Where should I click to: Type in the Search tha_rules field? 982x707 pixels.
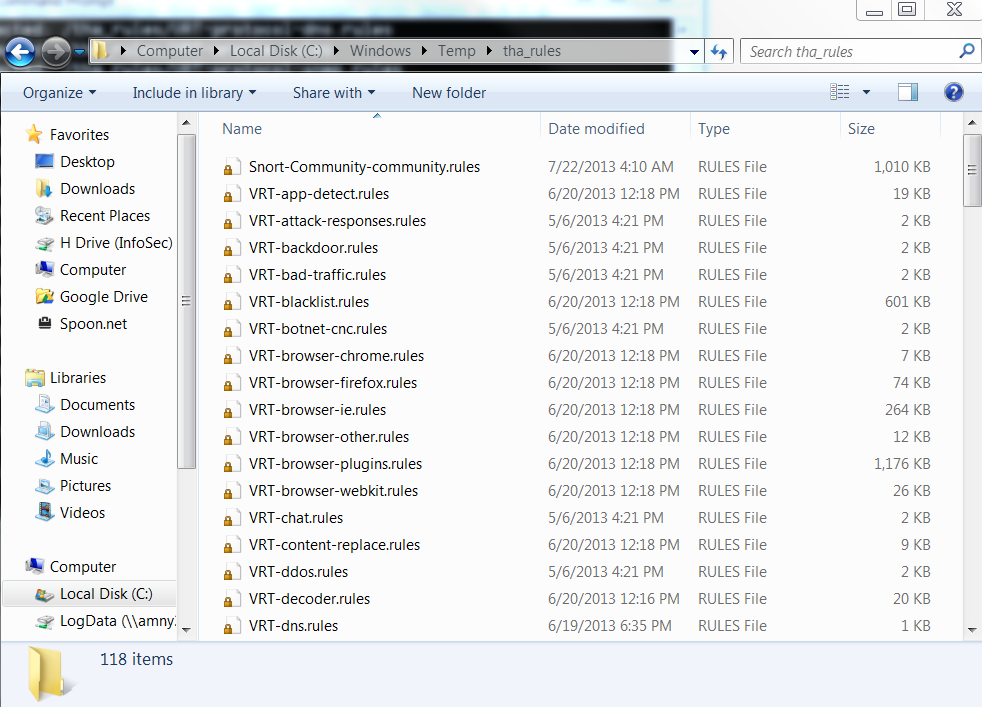click(x=850, y=52)
